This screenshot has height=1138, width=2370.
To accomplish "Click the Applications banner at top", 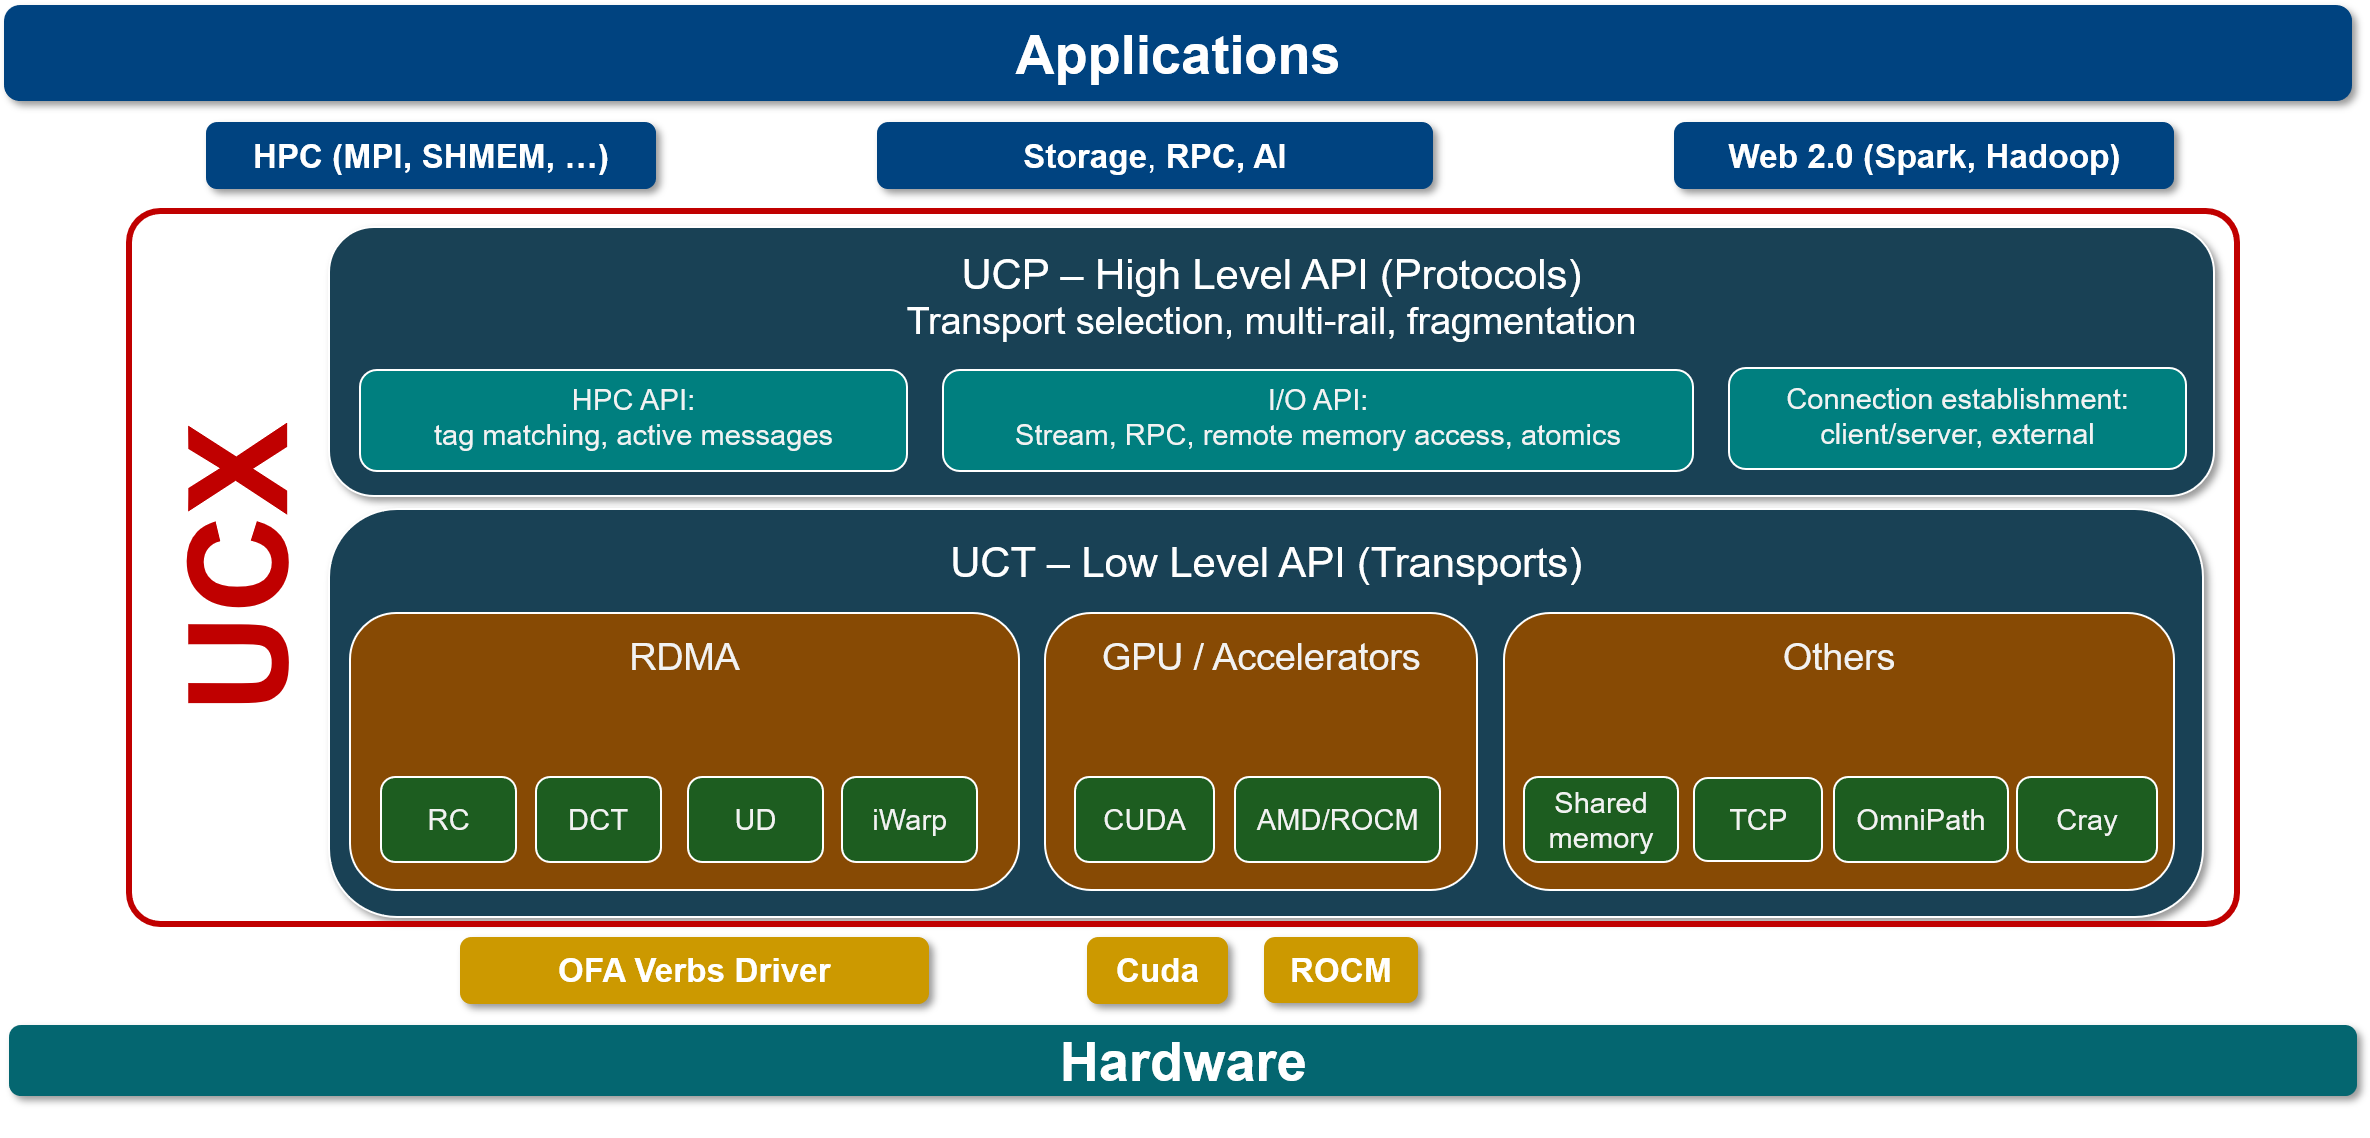I will click(x=1177, y=54).
